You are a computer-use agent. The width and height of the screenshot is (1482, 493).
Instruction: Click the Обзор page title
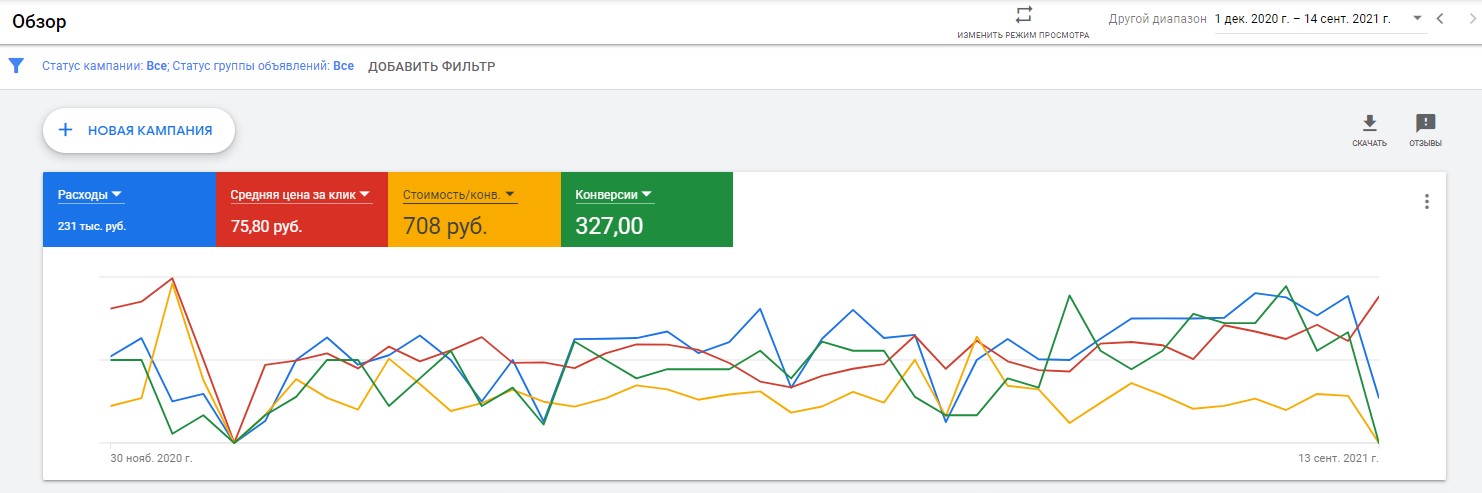point(39,21)
